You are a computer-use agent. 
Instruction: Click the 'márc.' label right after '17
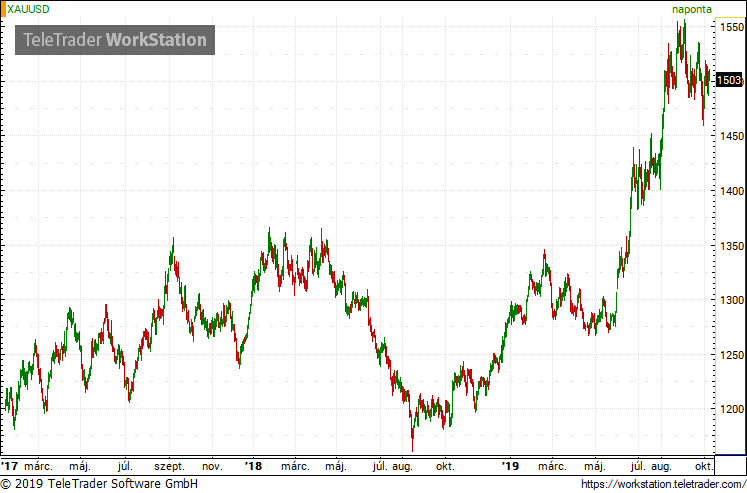coord(39,466)
